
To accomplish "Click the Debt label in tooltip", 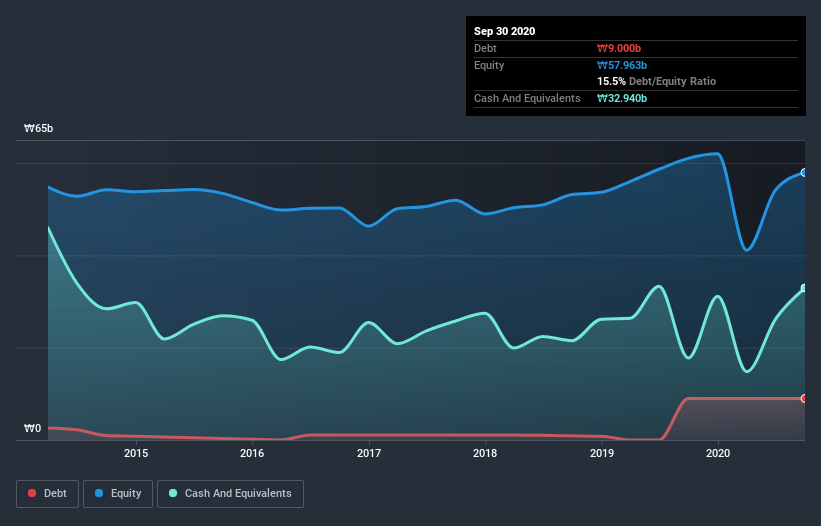I will [x=485, y=49].
